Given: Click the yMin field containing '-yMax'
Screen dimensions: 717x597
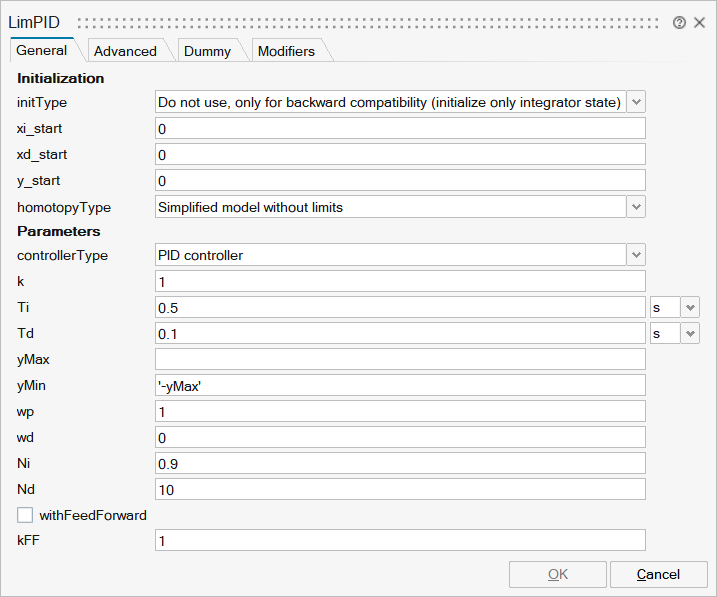Looking at the screenshot, I should pos(400,386).
